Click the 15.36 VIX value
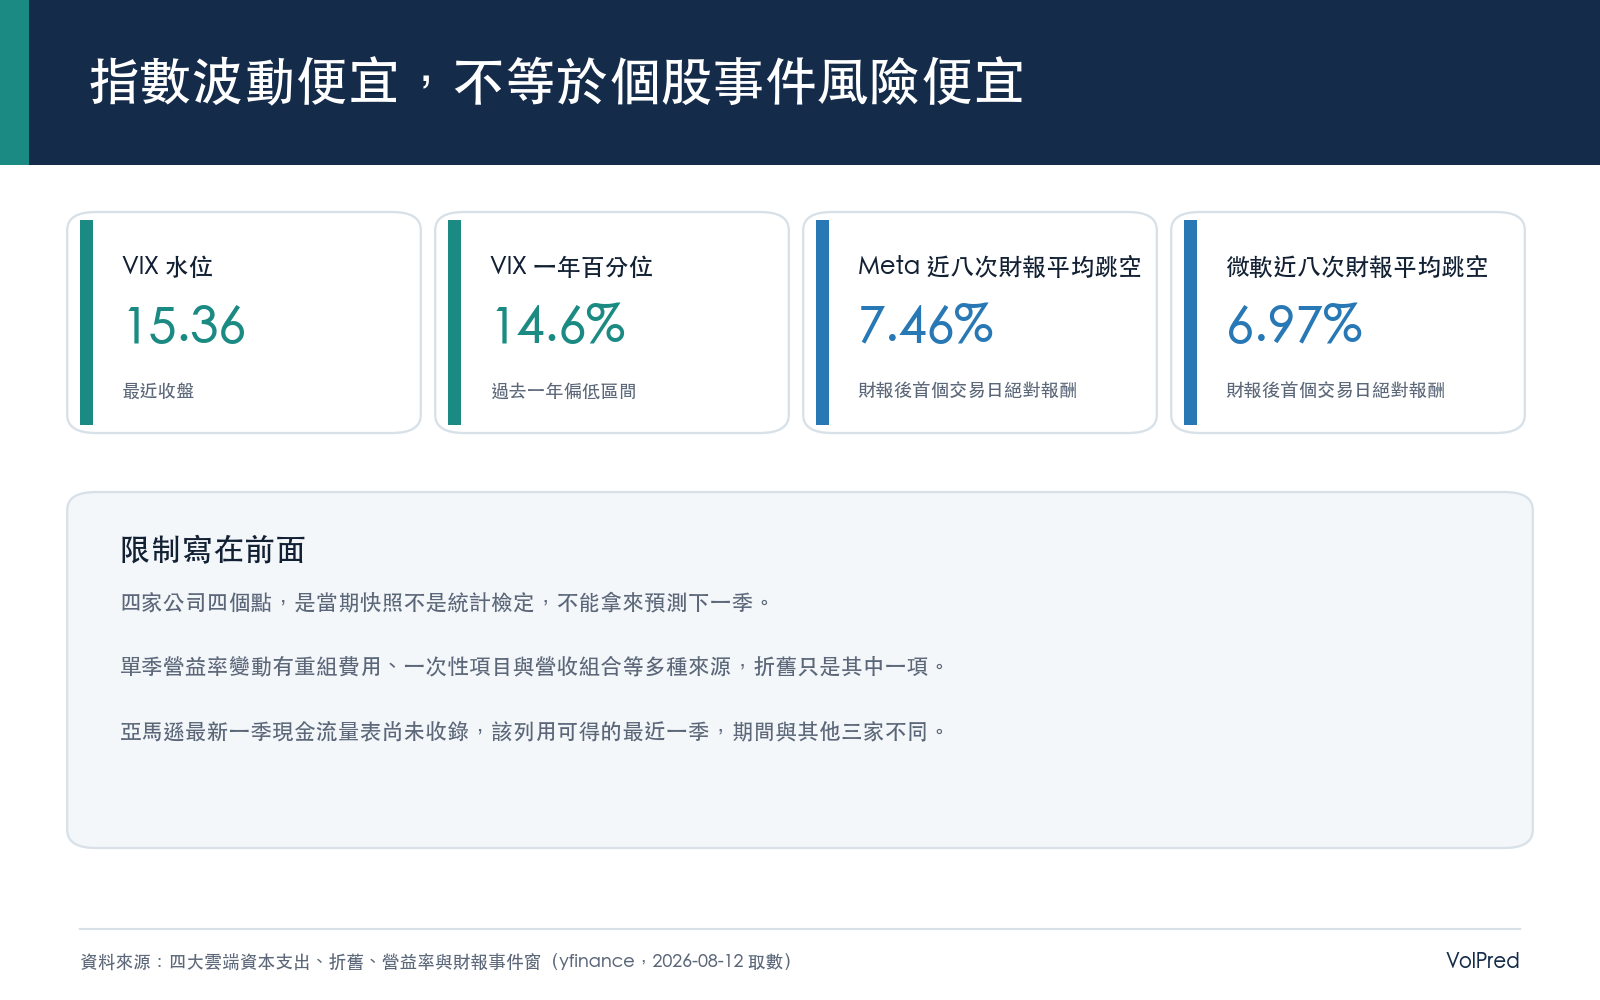The width and height of the screenshot is (1600, 1000). click(x=185, y=326)
